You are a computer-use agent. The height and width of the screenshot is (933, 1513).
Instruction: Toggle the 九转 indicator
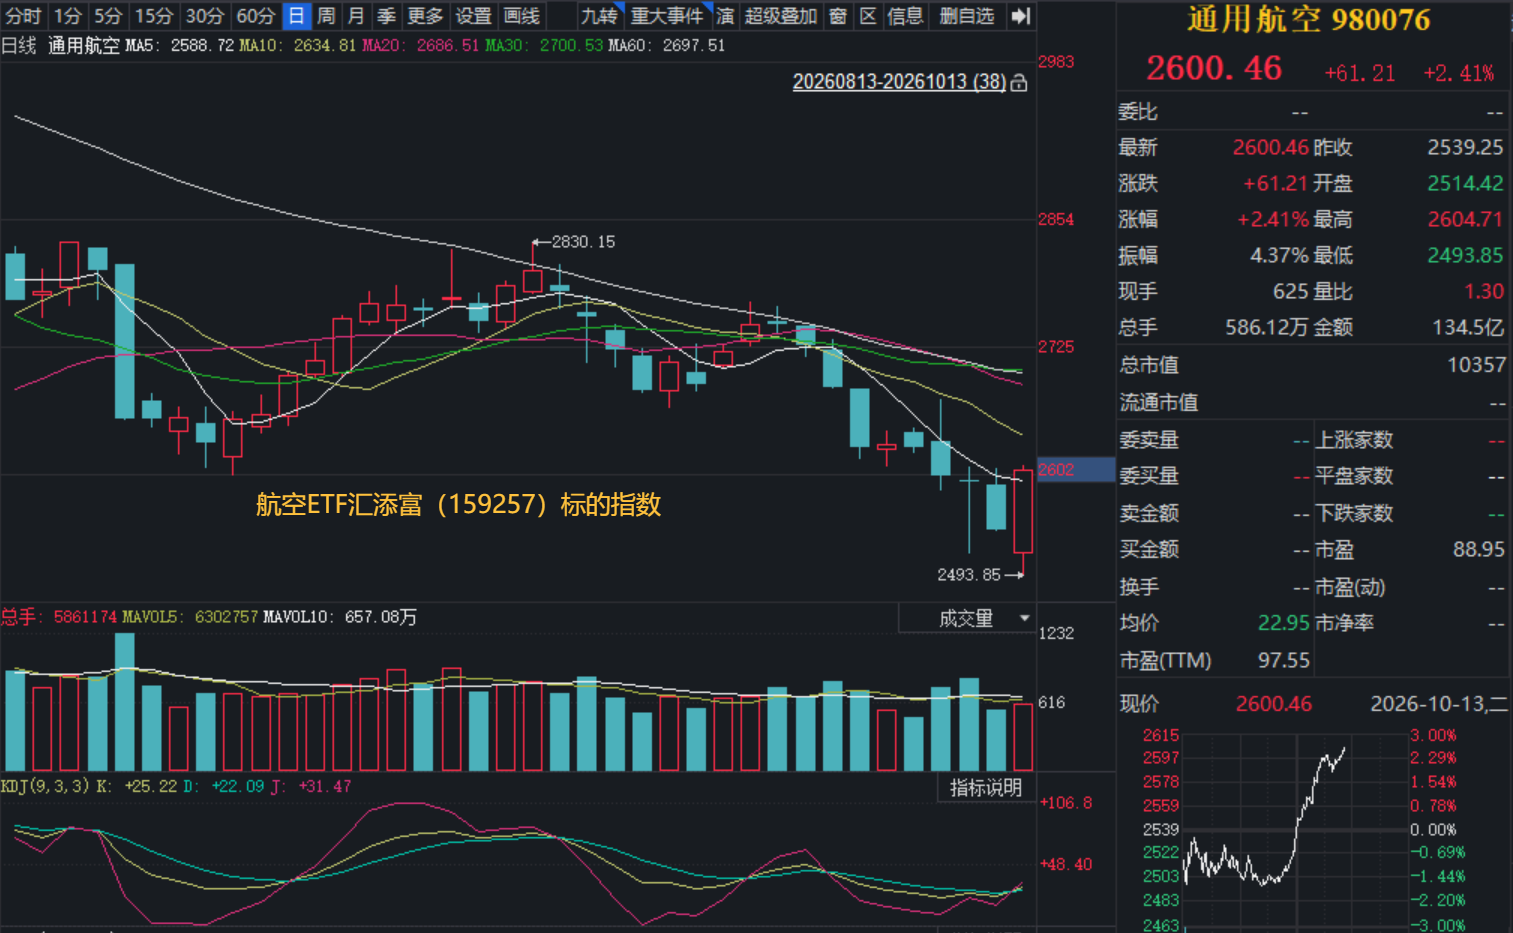click(600, 16)
